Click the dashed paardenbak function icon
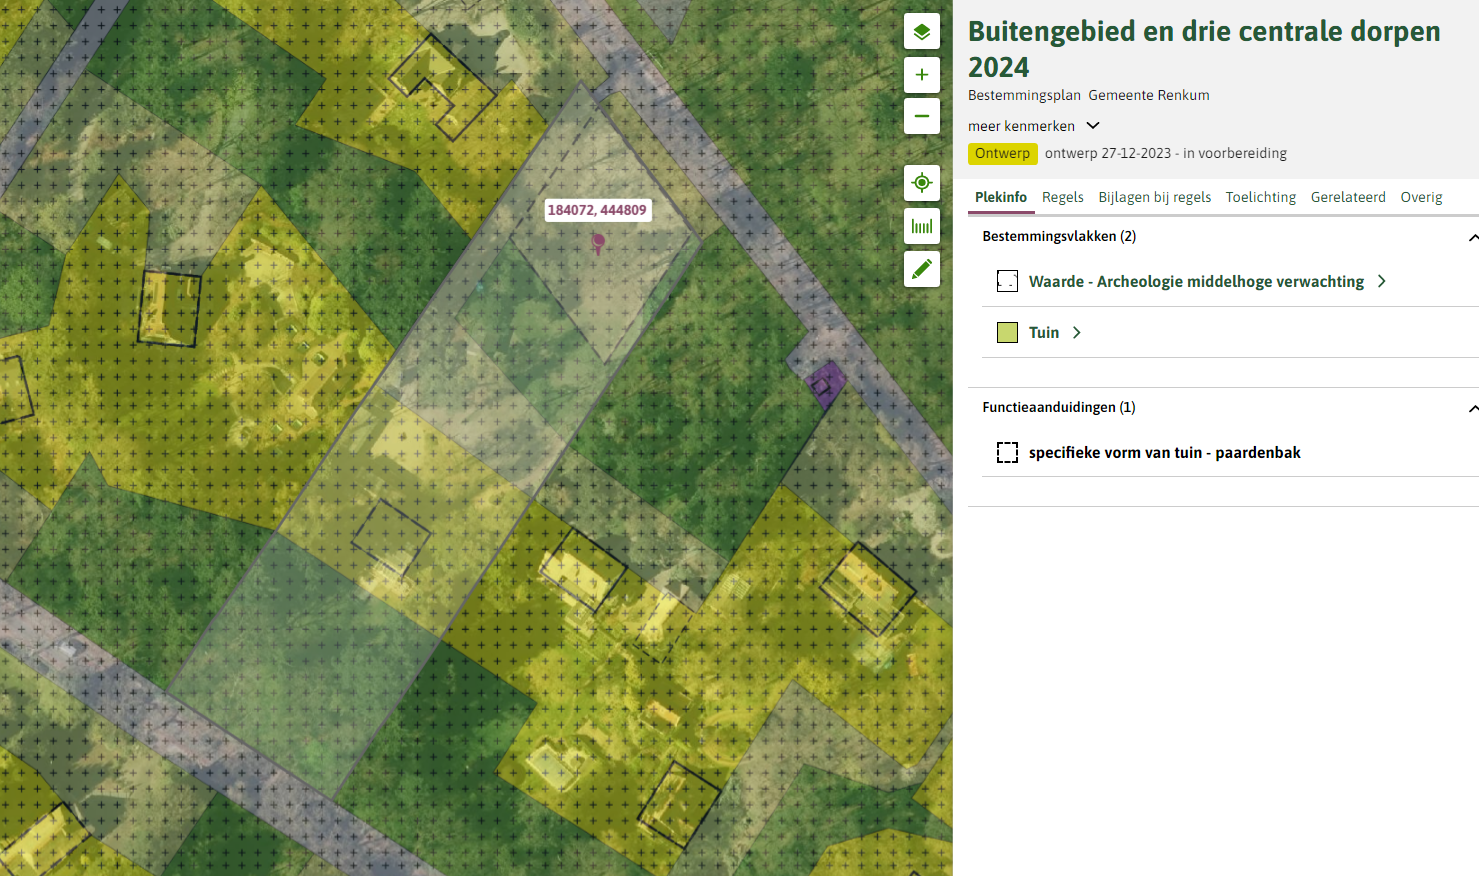1479x876 pixels. (1007, 452)
